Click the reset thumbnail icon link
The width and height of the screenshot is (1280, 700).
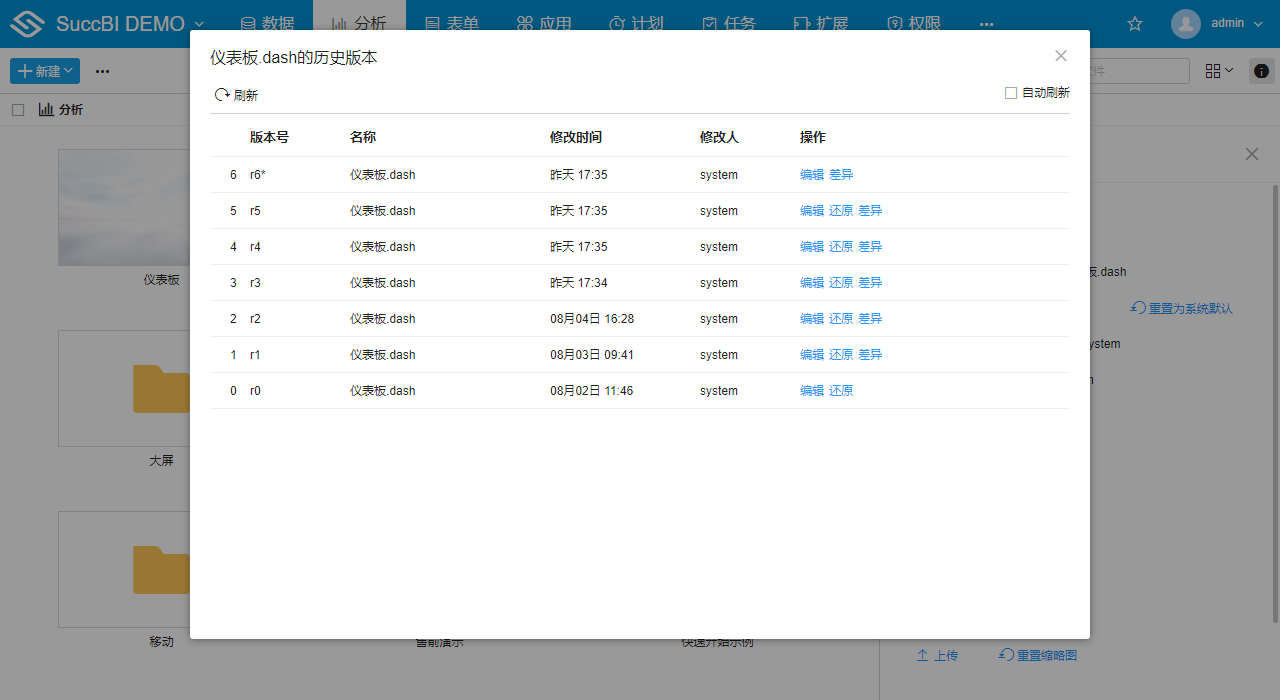1007,655
